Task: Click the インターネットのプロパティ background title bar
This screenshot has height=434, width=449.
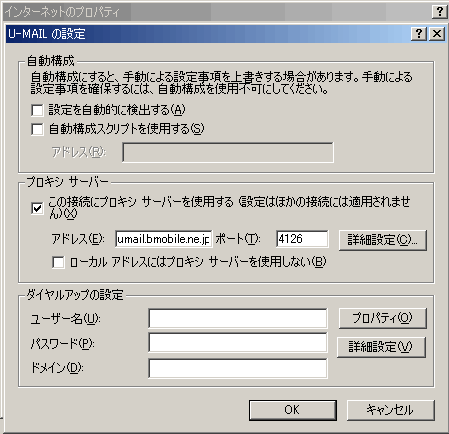Action: [x=217, y=12]
